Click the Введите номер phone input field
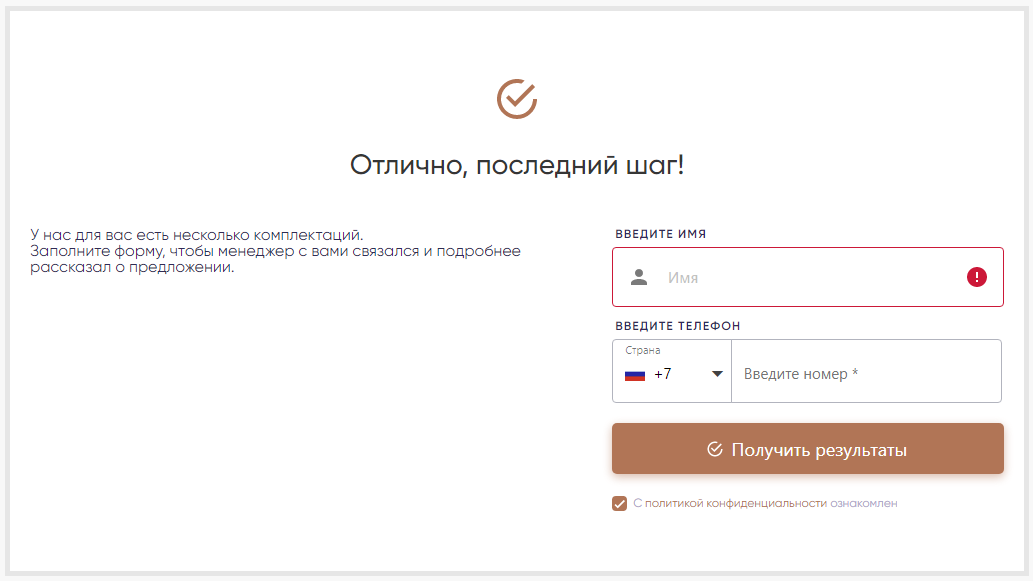This screenshot has height=581, width=1033. tap(865, 374)
